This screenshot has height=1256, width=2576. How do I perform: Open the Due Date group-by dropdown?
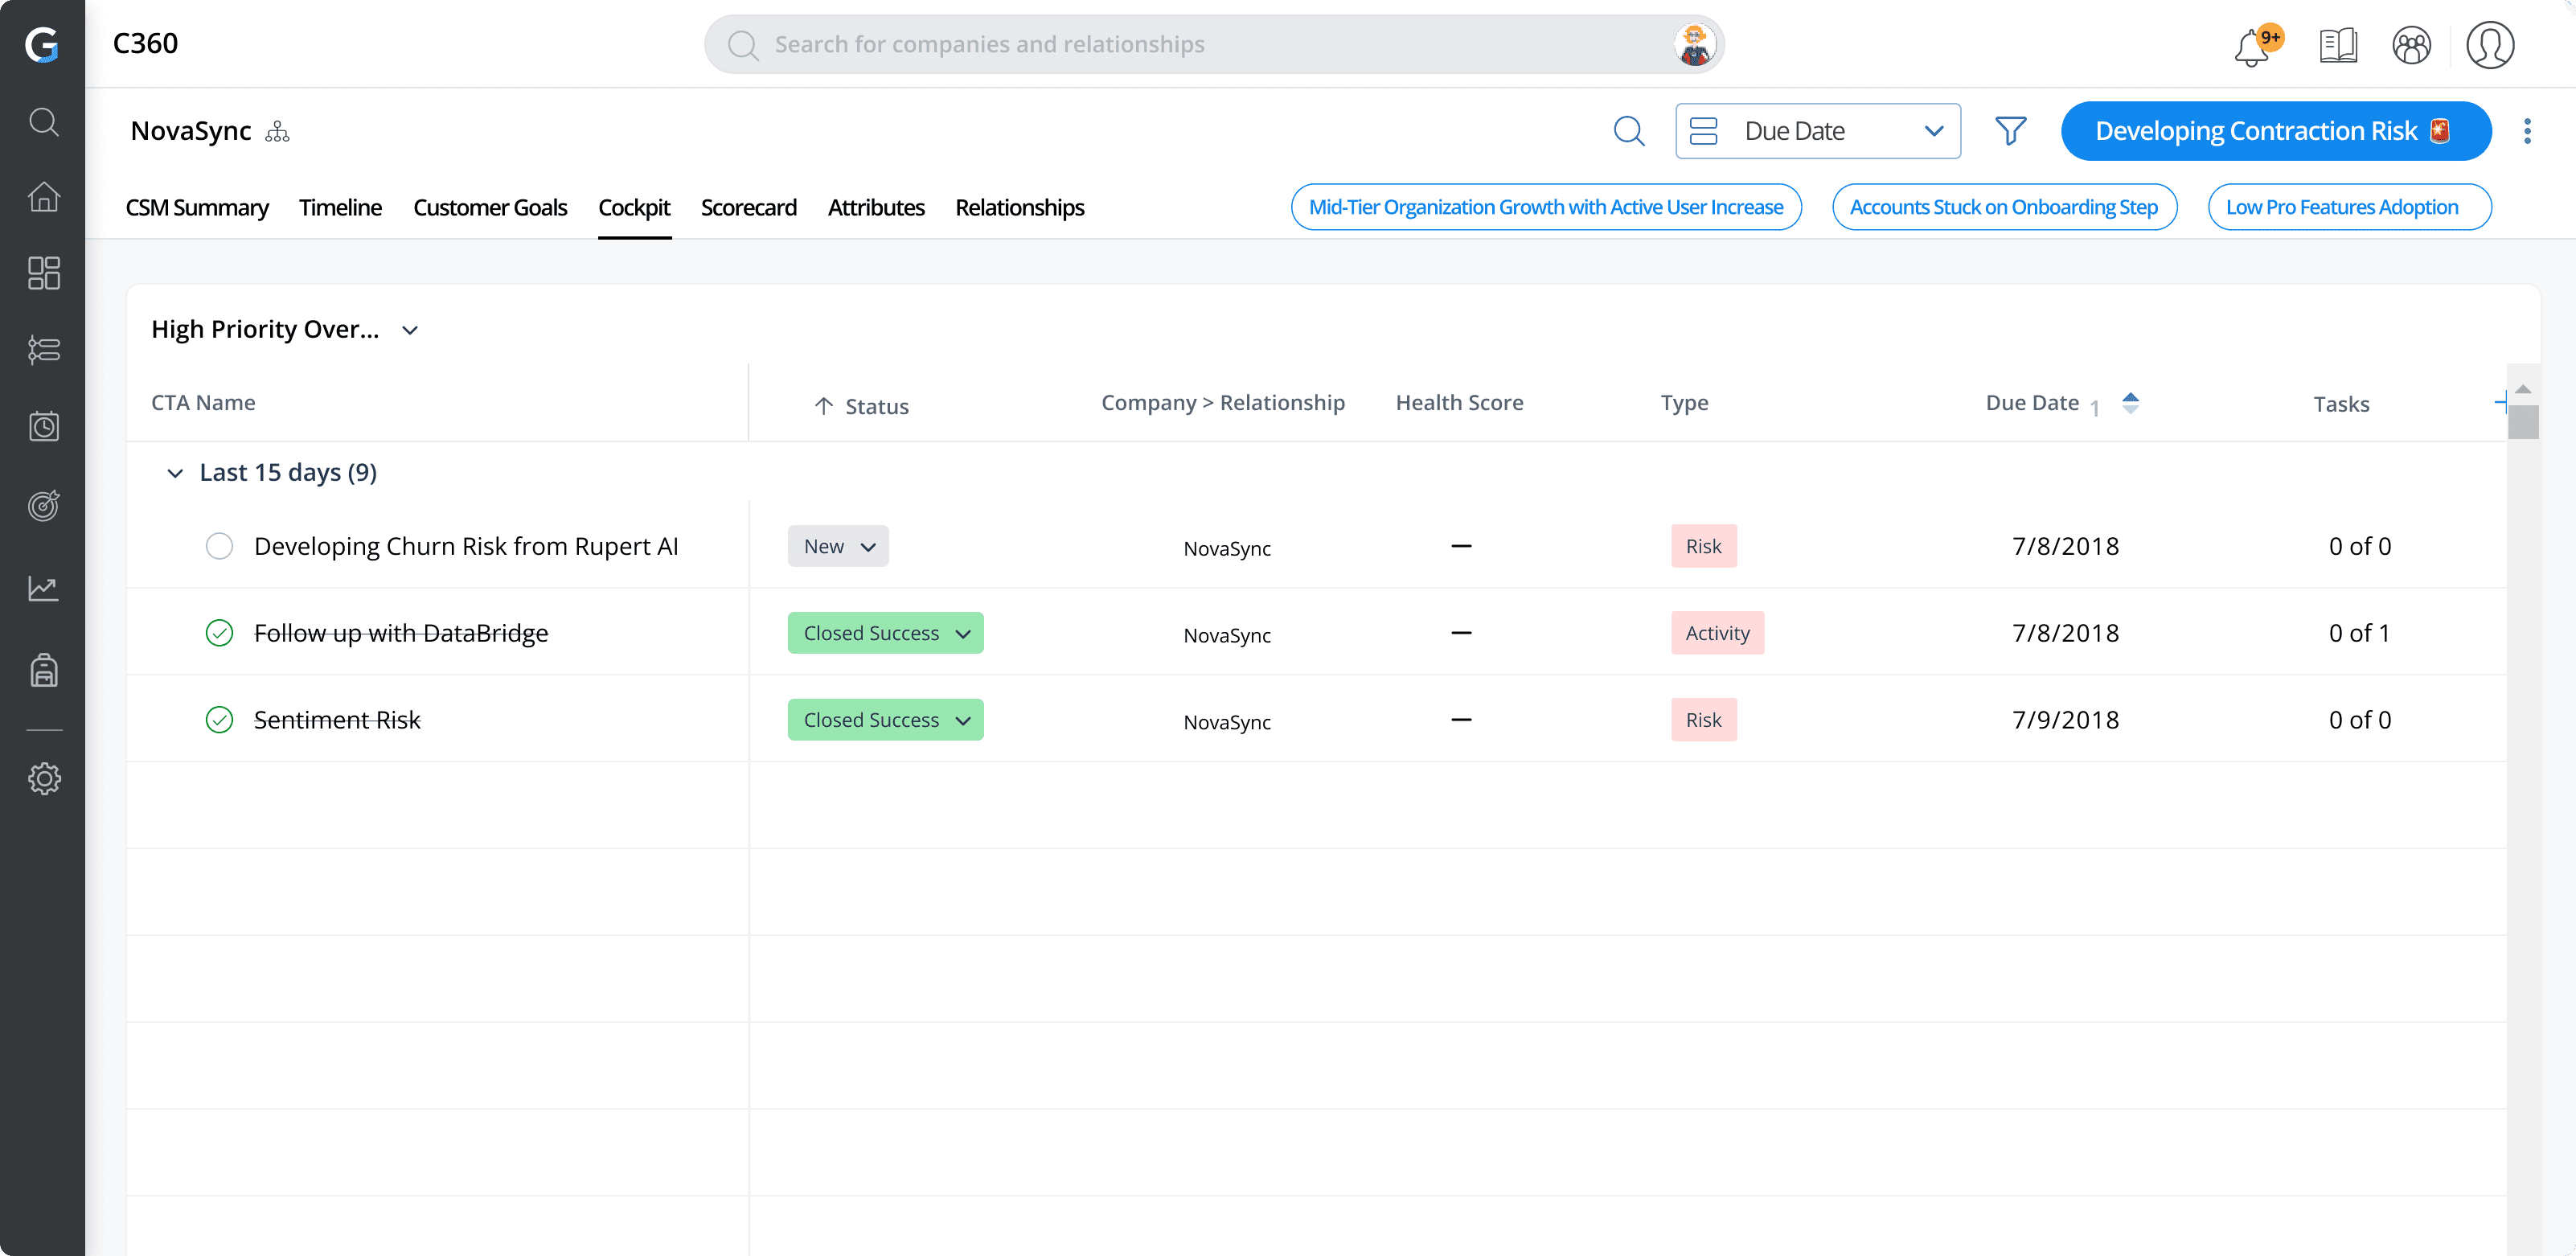[1817, 131]
